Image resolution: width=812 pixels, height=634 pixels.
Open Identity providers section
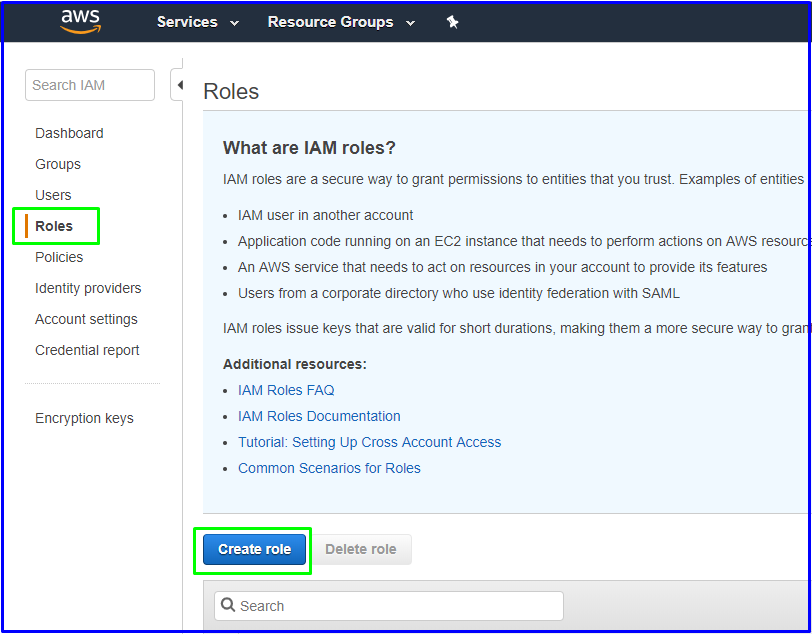(x=88, y=288)
